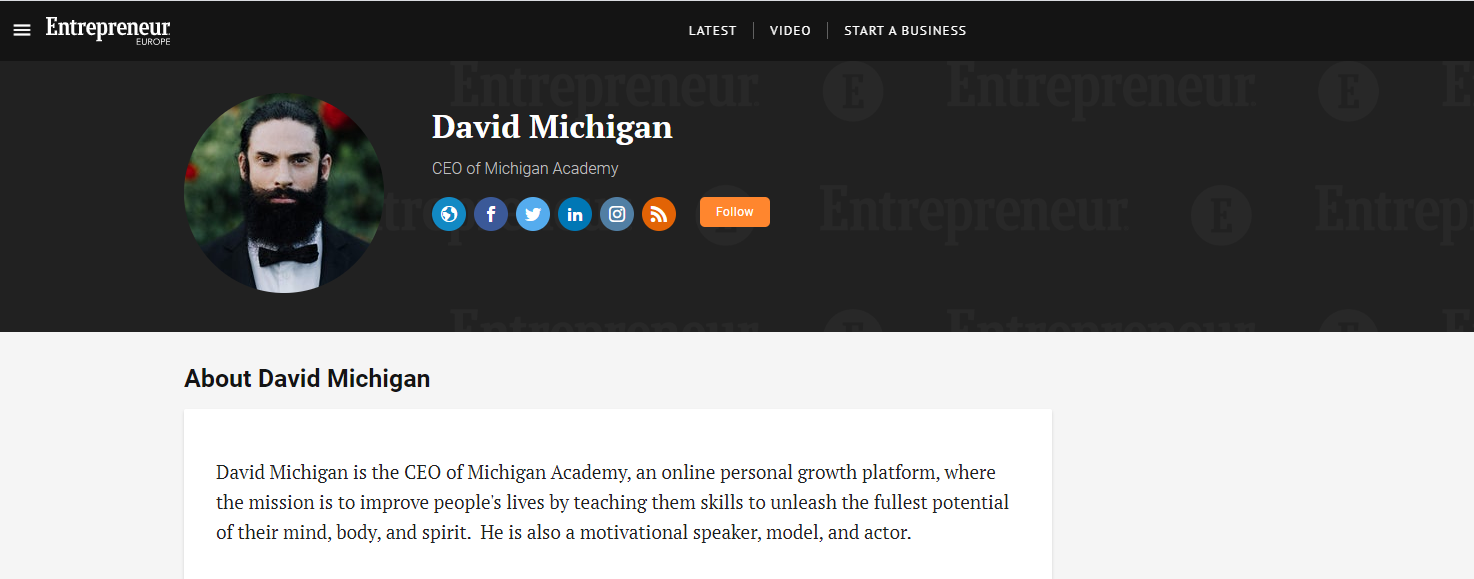The width and height of the screenshot is (1474, 579).
Task: Visit David Michigan's website via globe icon
Action: 449,214
